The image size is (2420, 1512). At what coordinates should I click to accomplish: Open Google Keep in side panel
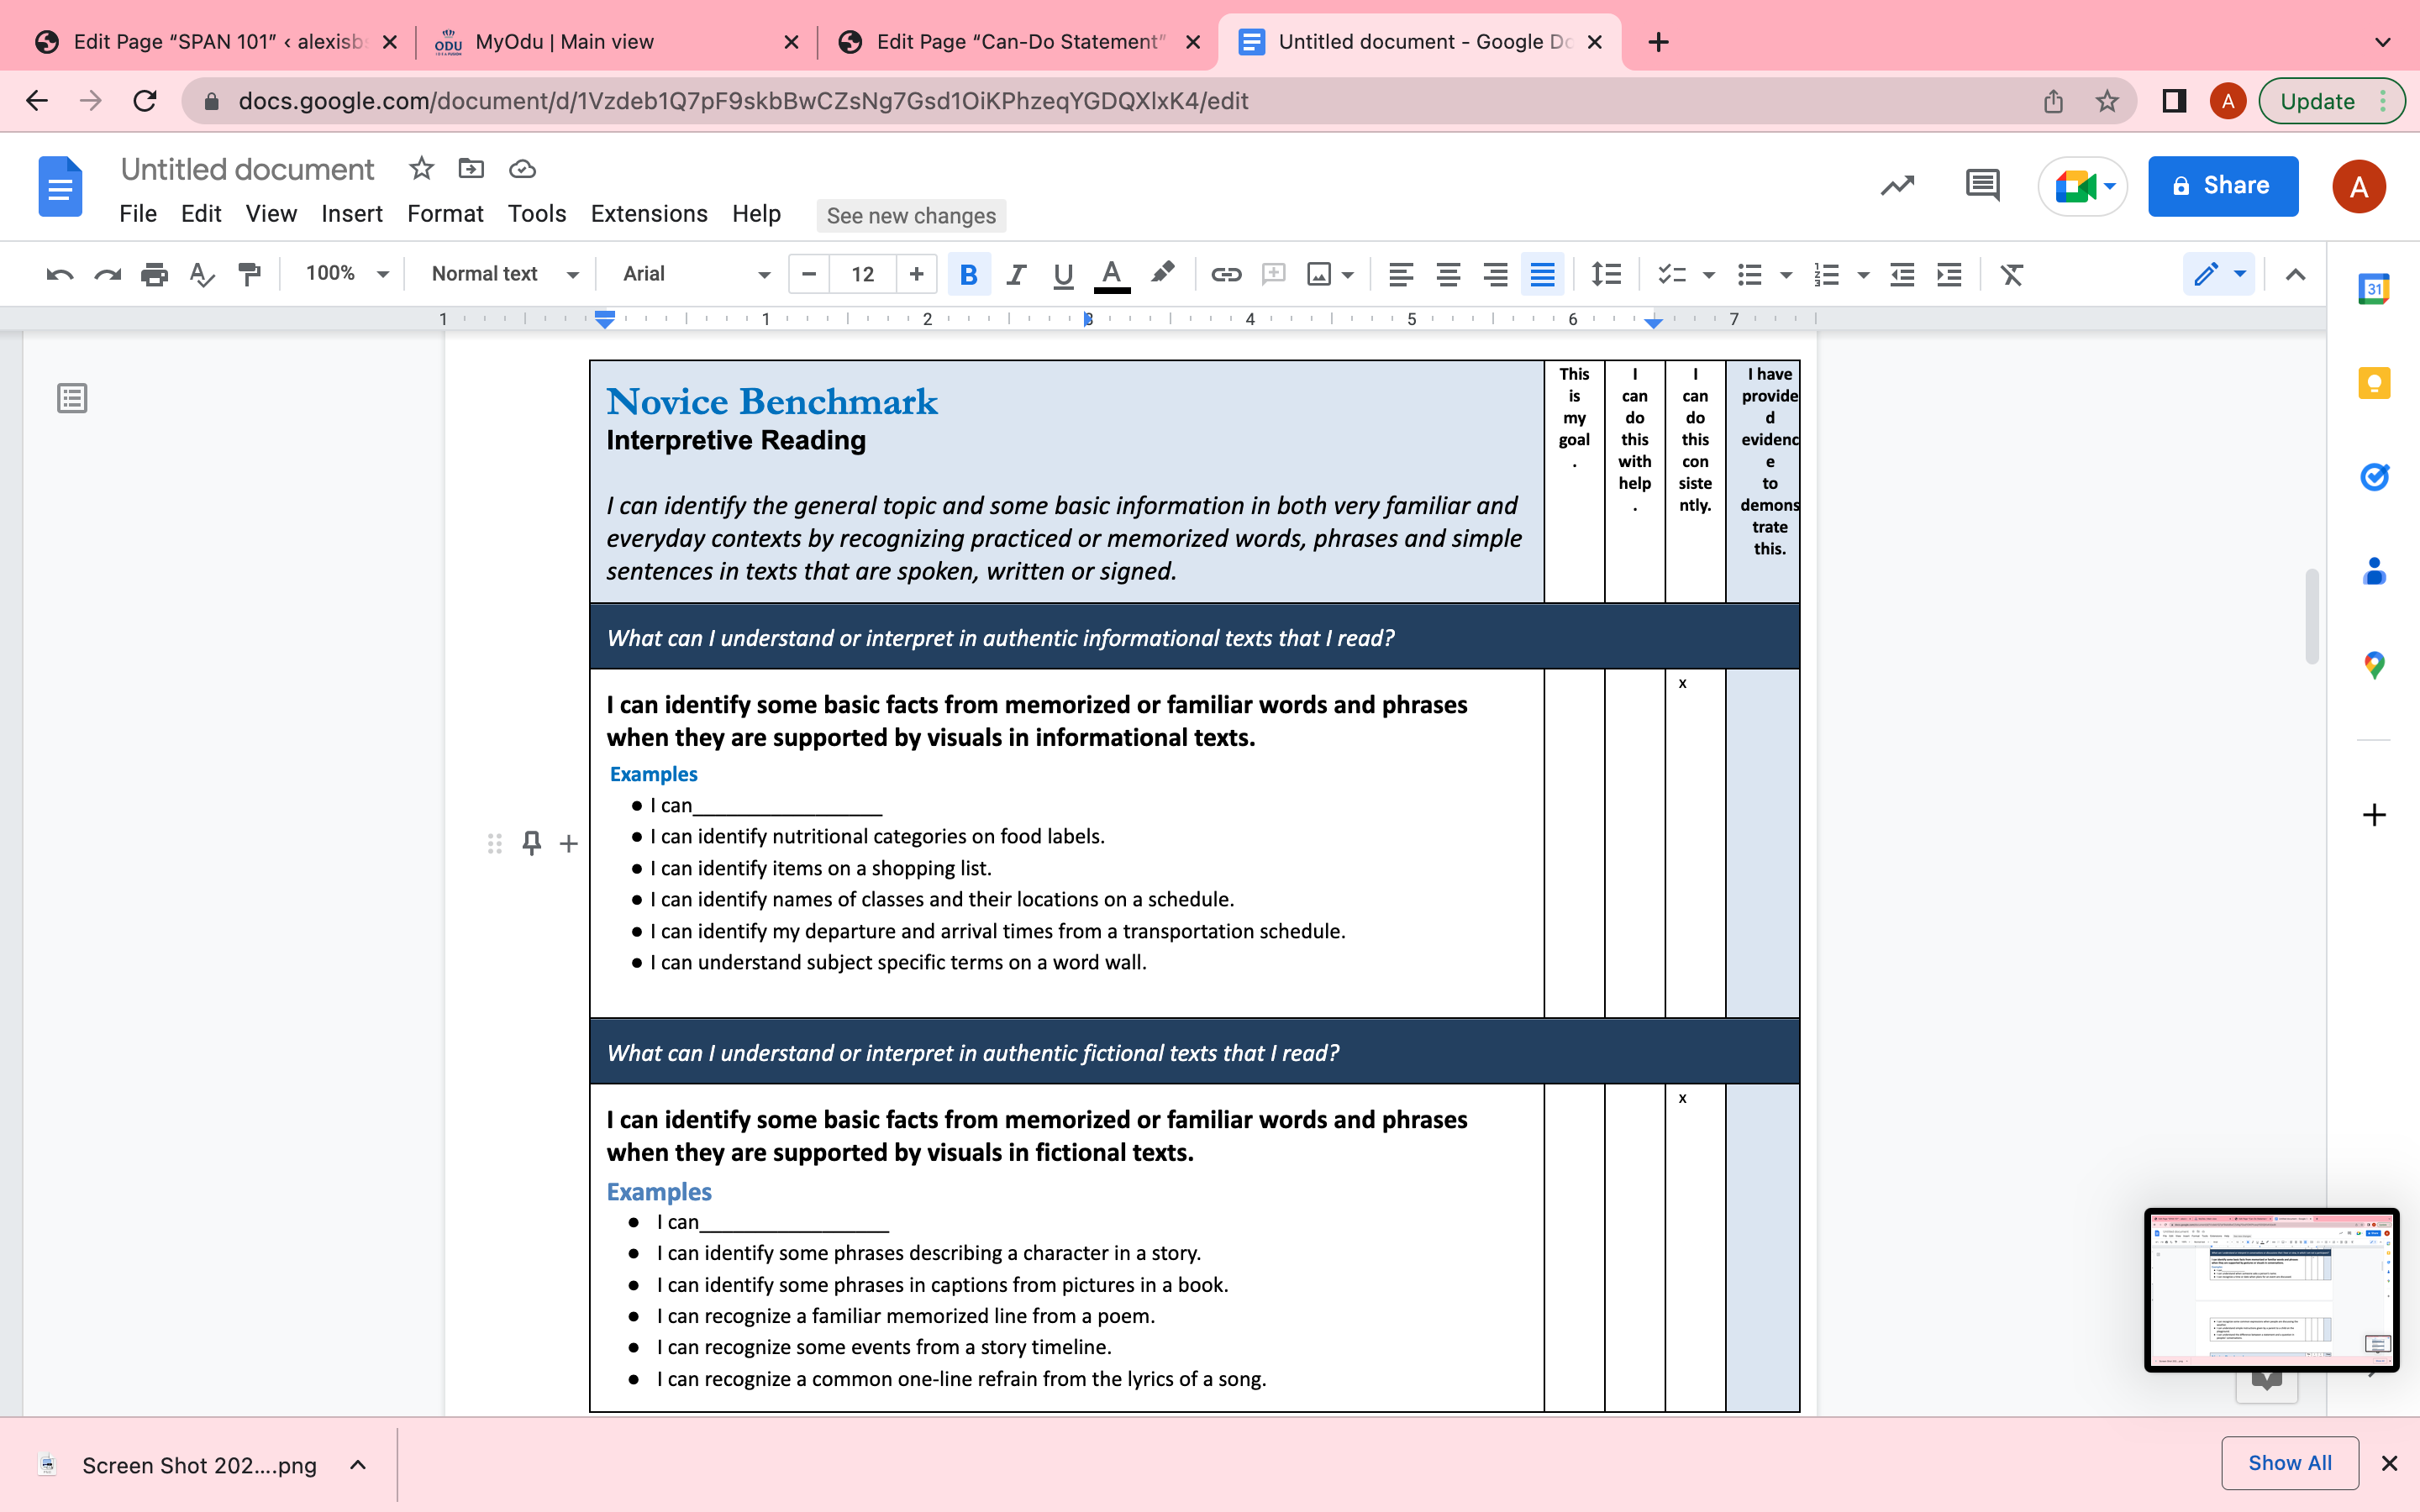[2374, 383]
